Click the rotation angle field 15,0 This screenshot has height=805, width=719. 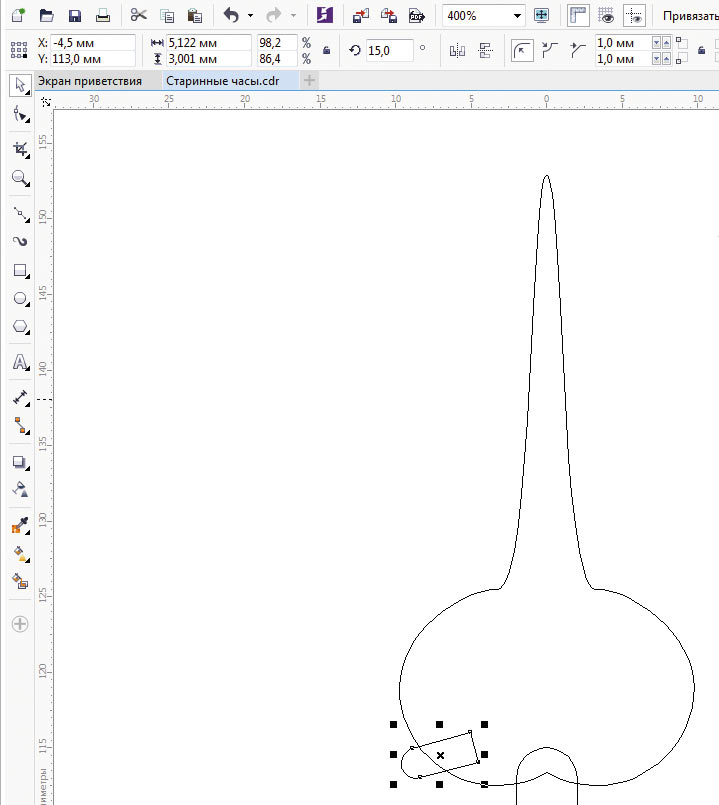click(x=389, y=50)
